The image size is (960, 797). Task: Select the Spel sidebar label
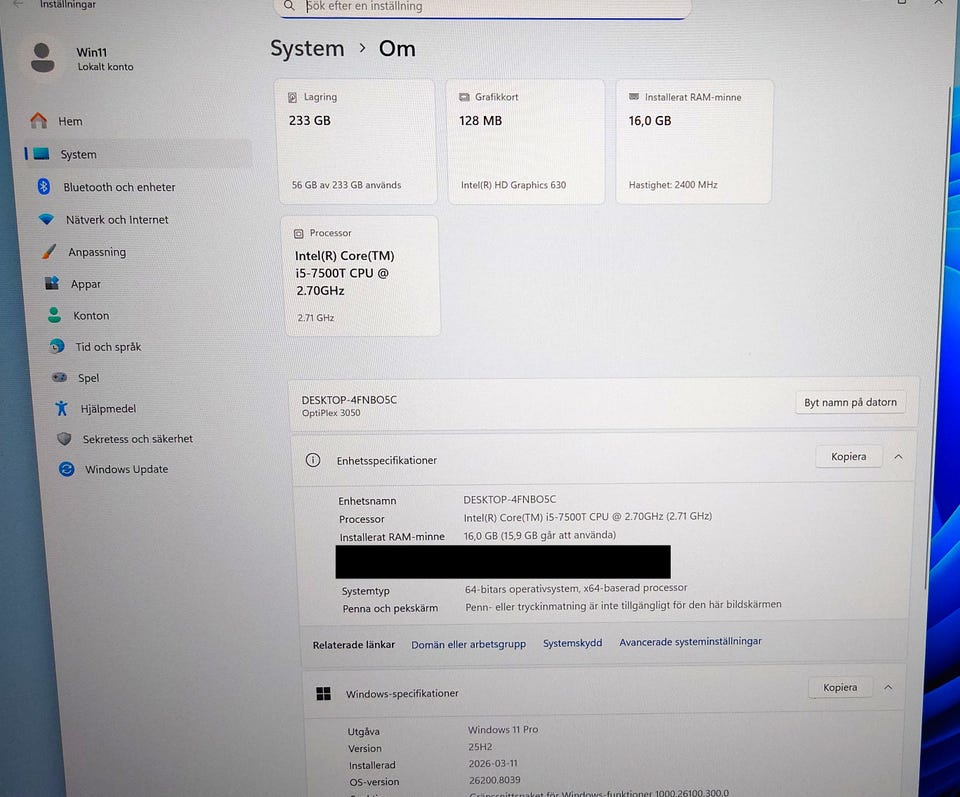coord(88,378)
